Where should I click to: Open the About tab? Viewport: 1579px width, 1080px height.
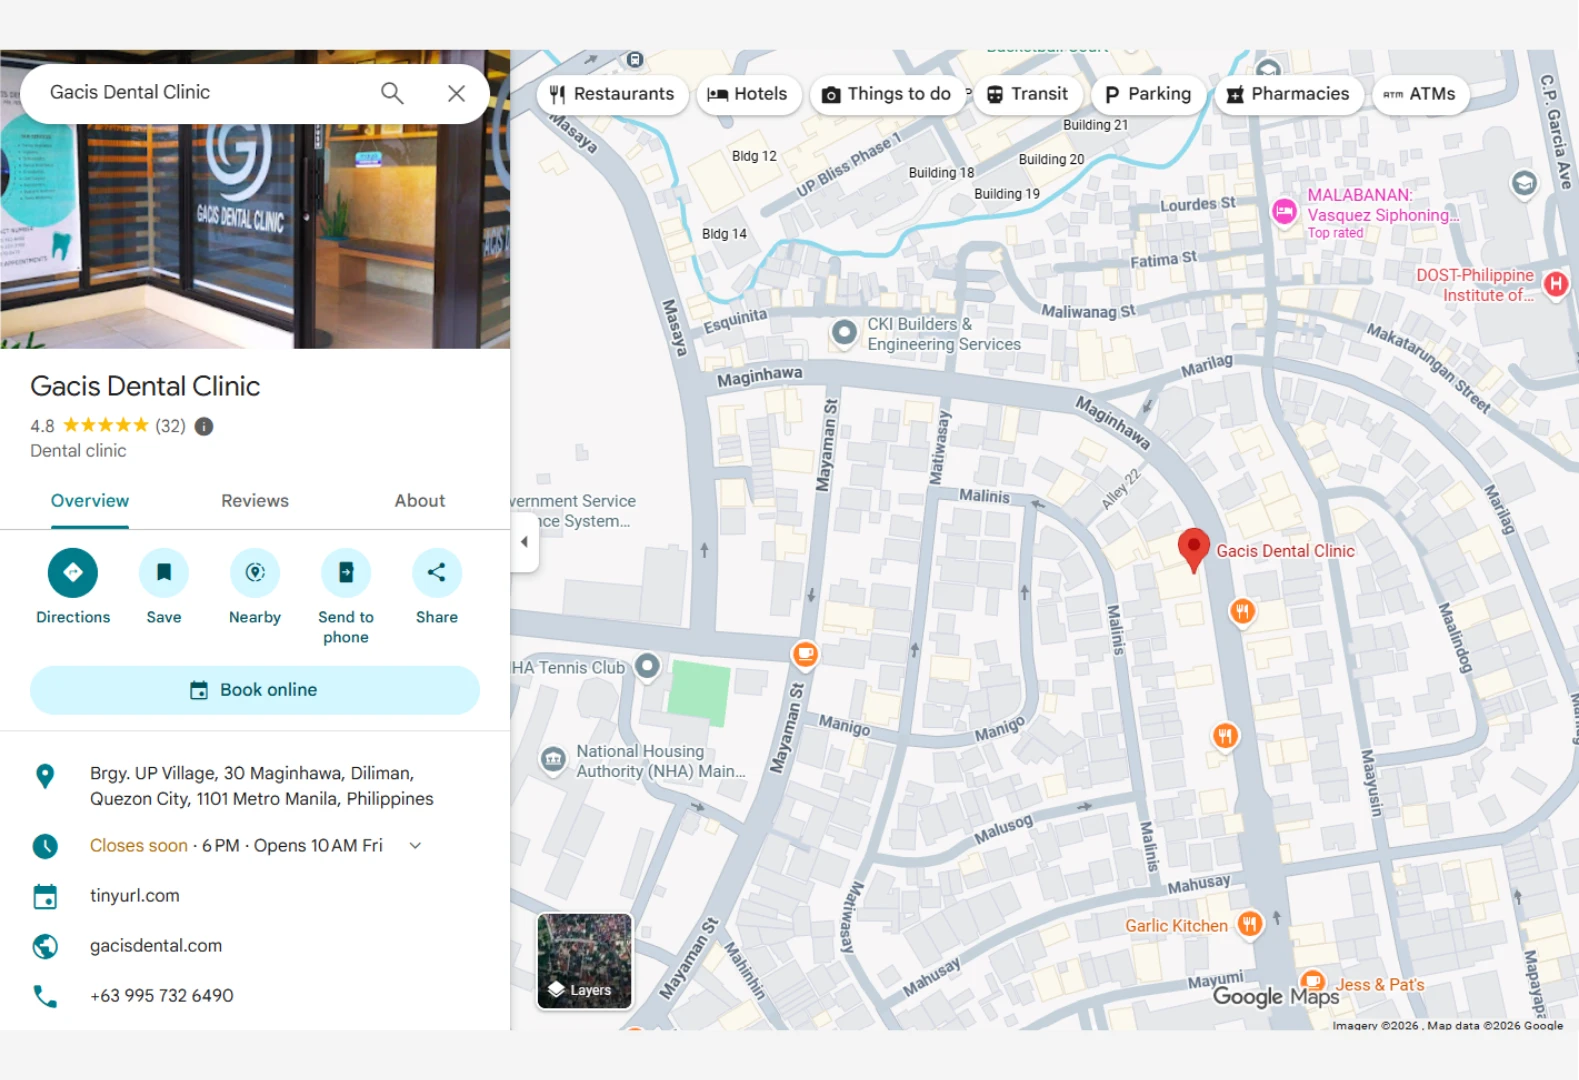pyautogui.click(x=420, y=501)
